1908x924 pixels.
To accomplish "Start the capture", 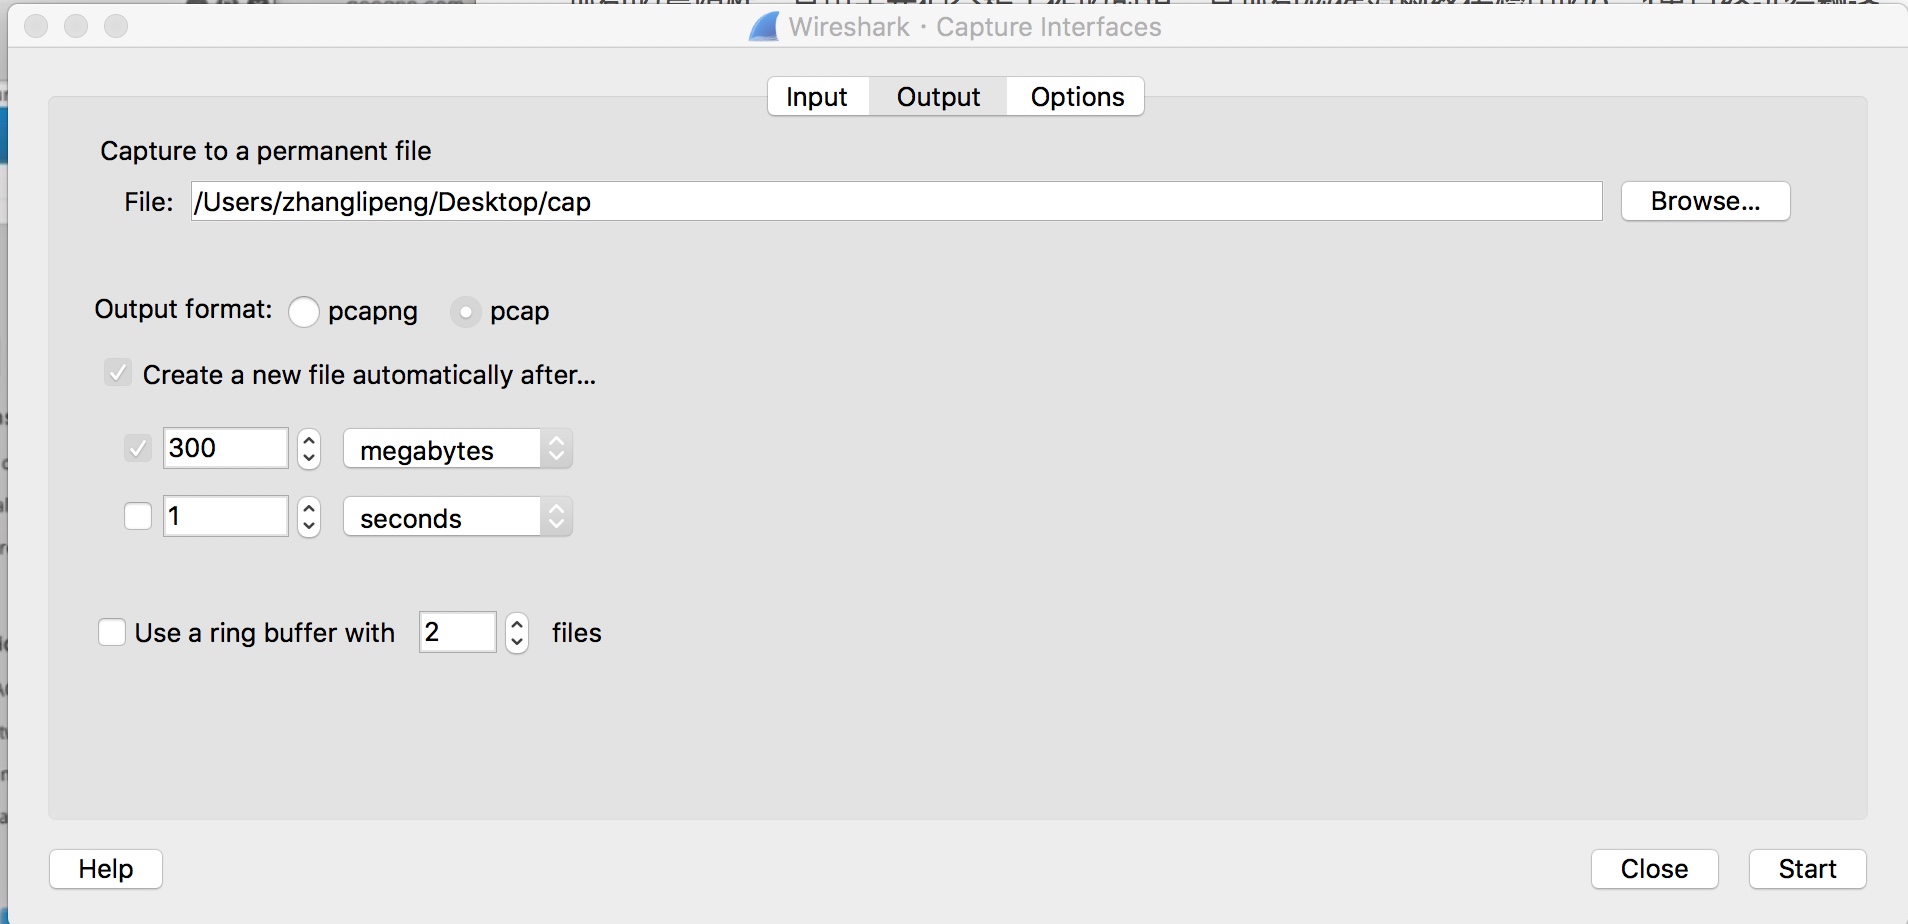I will (x=1808, y=869).
